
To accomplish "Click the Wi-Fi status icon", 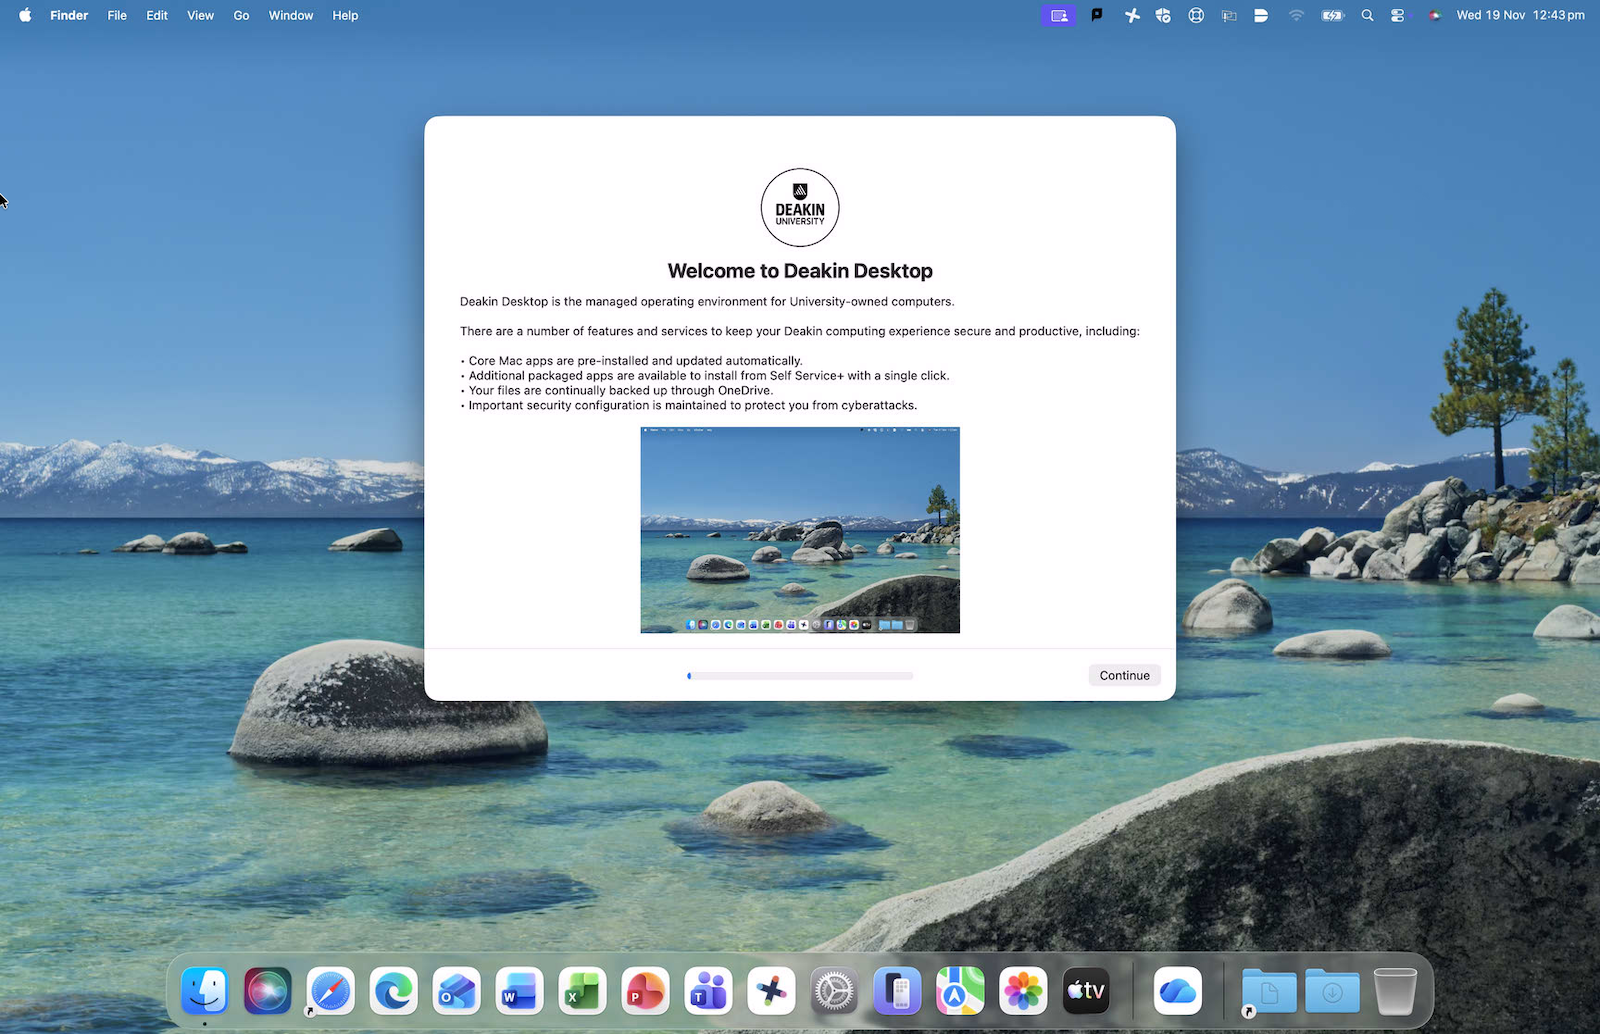I will click(1296, 15).
